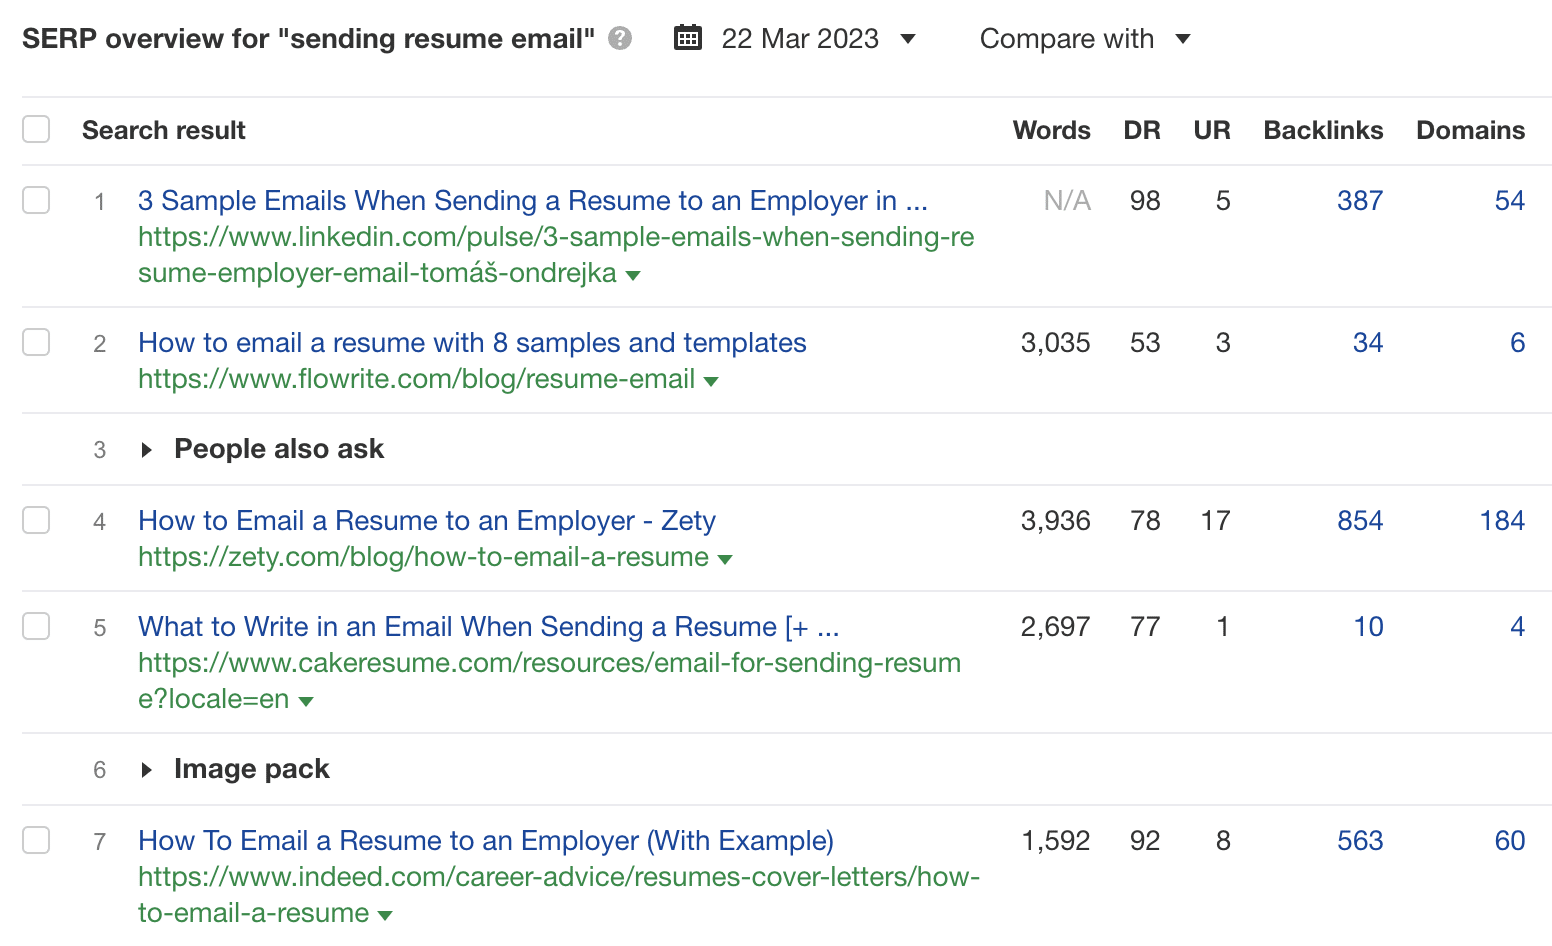The width and height of the screenshot is (1552, 946).
Task: Expand the "Image pack" row
Action: click(x=147, y=769)
